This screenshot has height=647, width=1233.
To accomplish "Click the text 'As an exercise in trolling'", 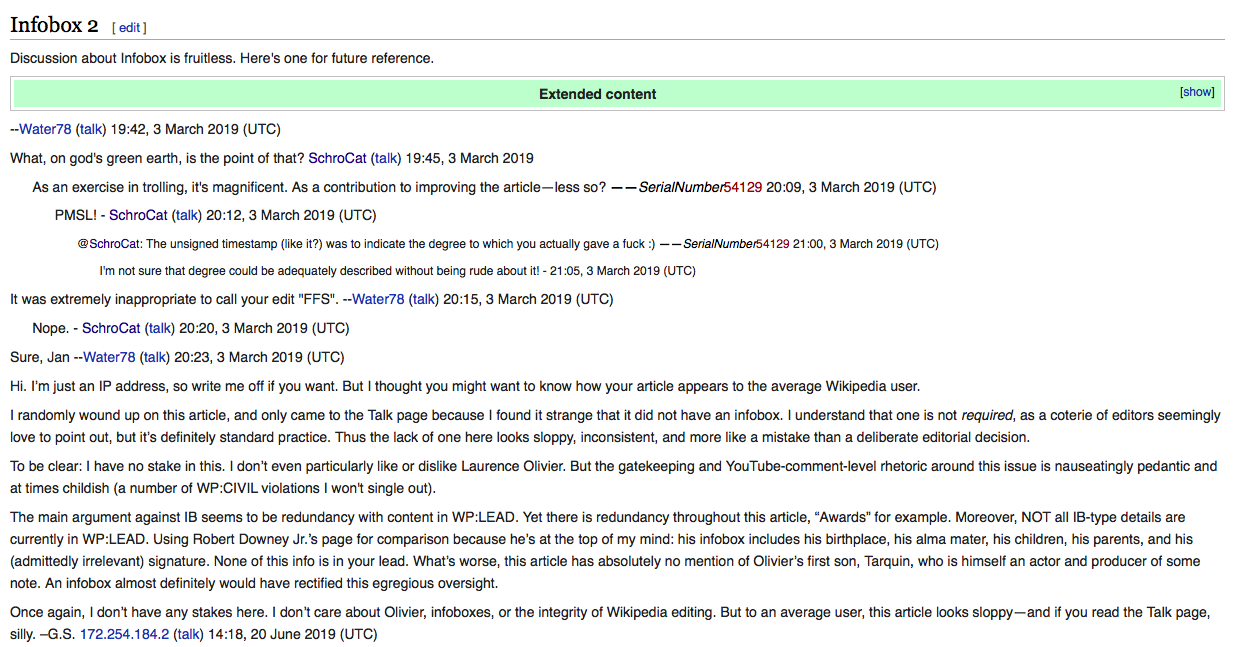I will [114, 187].
